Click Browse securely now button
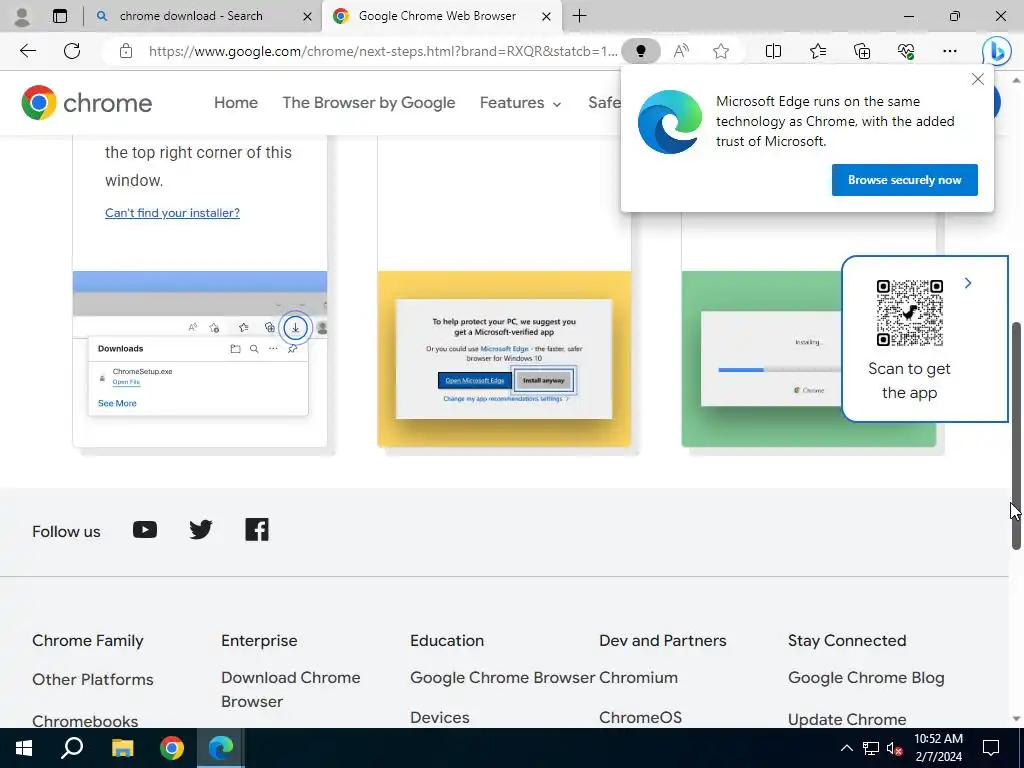The height and width of the screenshot is (768, 1024). pos(904,180)
